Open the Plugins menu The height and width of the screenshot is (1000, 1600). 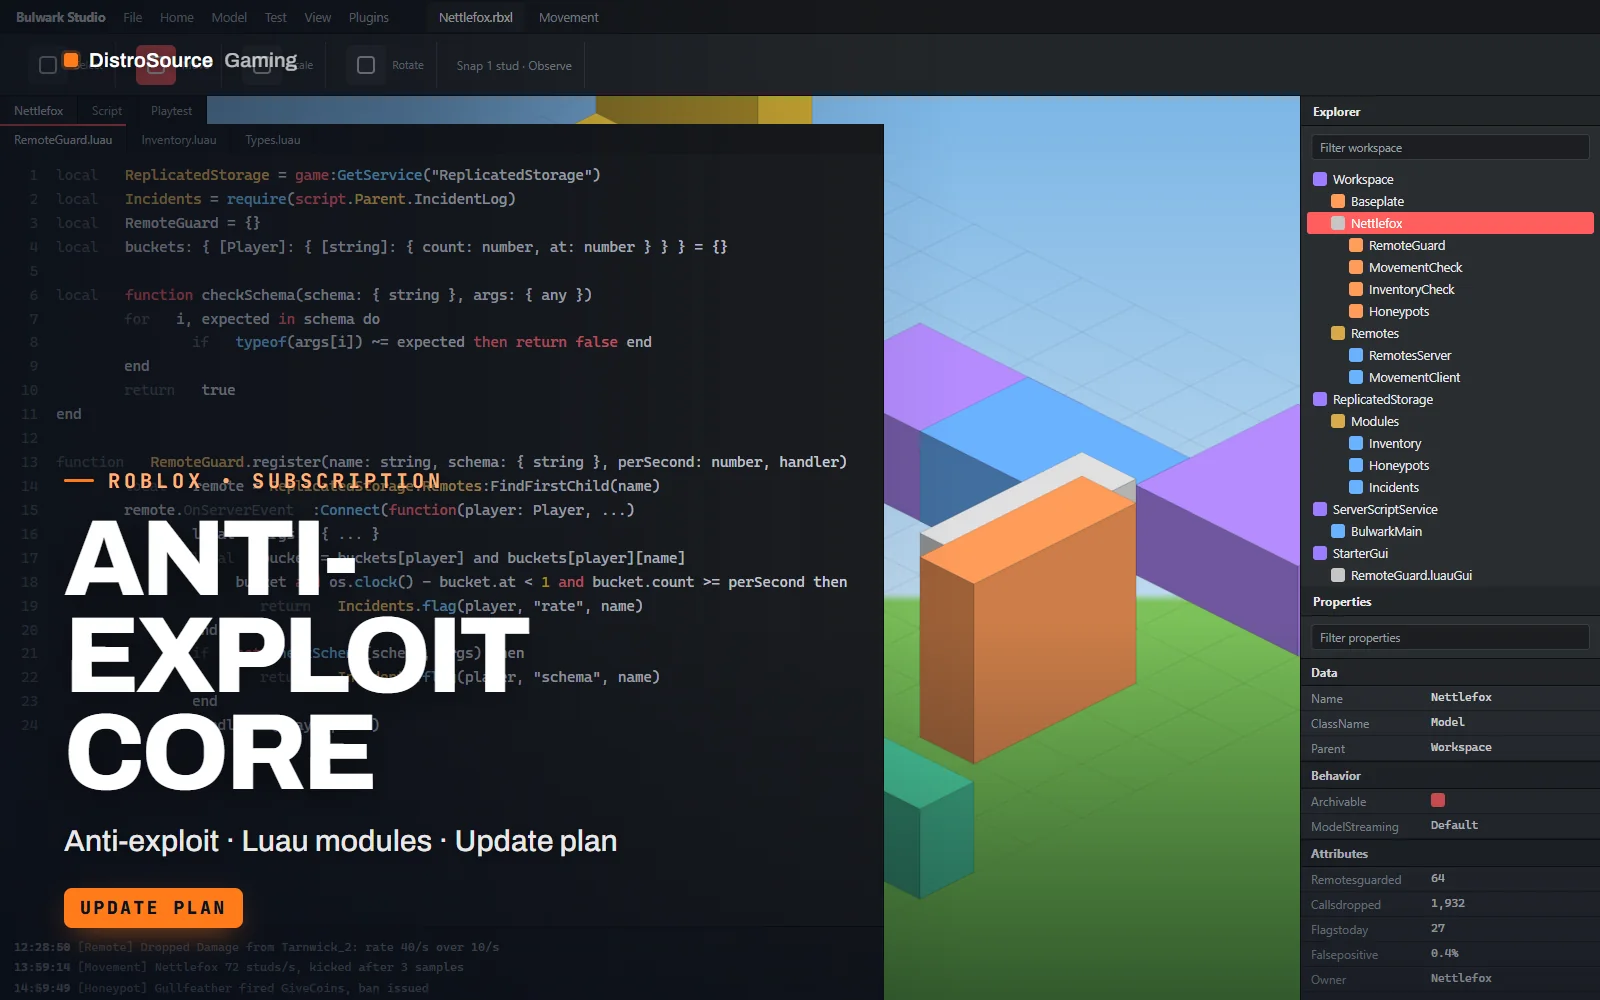coord(369,17)
